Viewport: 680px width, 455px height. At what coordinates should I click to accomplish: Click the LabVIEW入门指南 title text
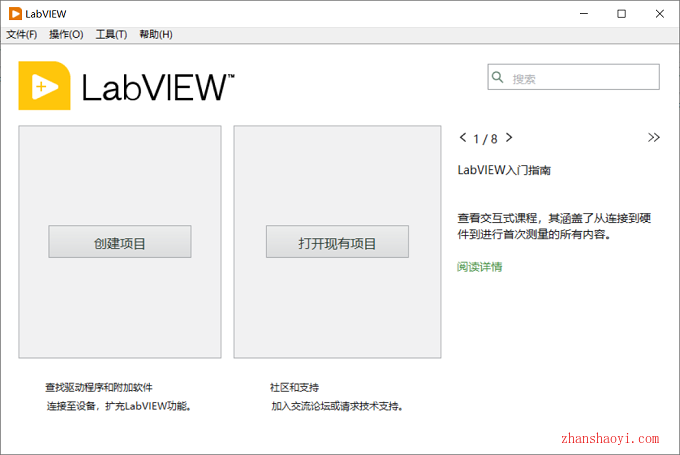(x=504, y=170)
